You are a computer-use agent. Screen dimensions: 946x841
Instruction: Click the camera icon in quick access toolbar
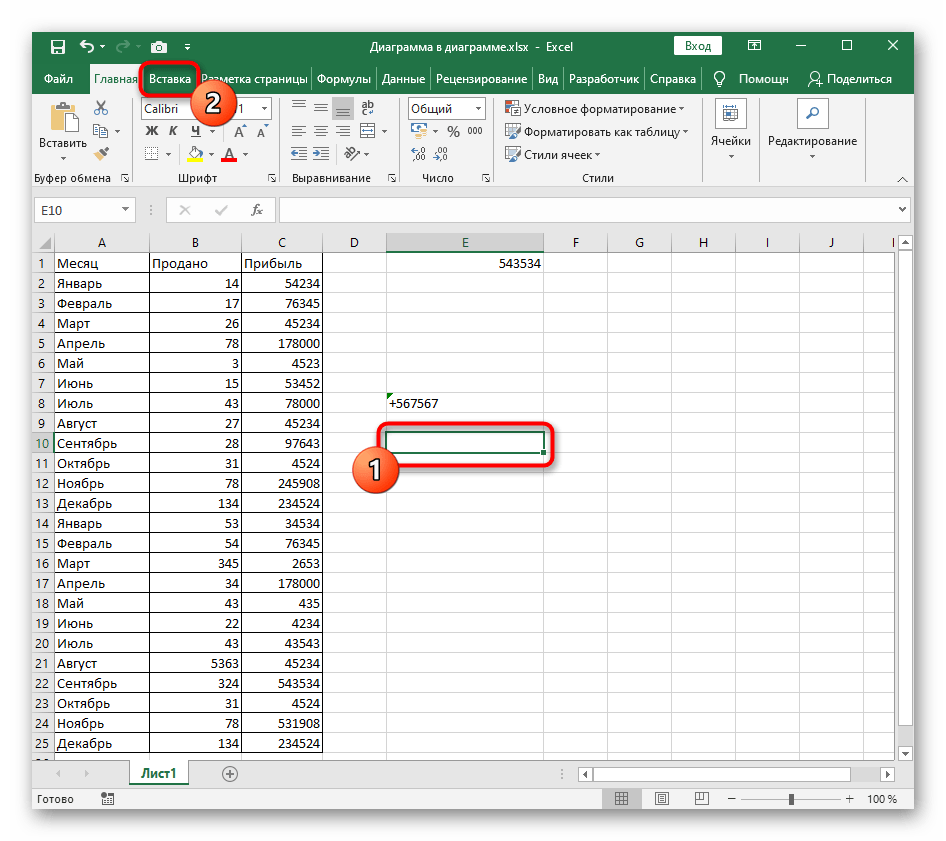159,47
